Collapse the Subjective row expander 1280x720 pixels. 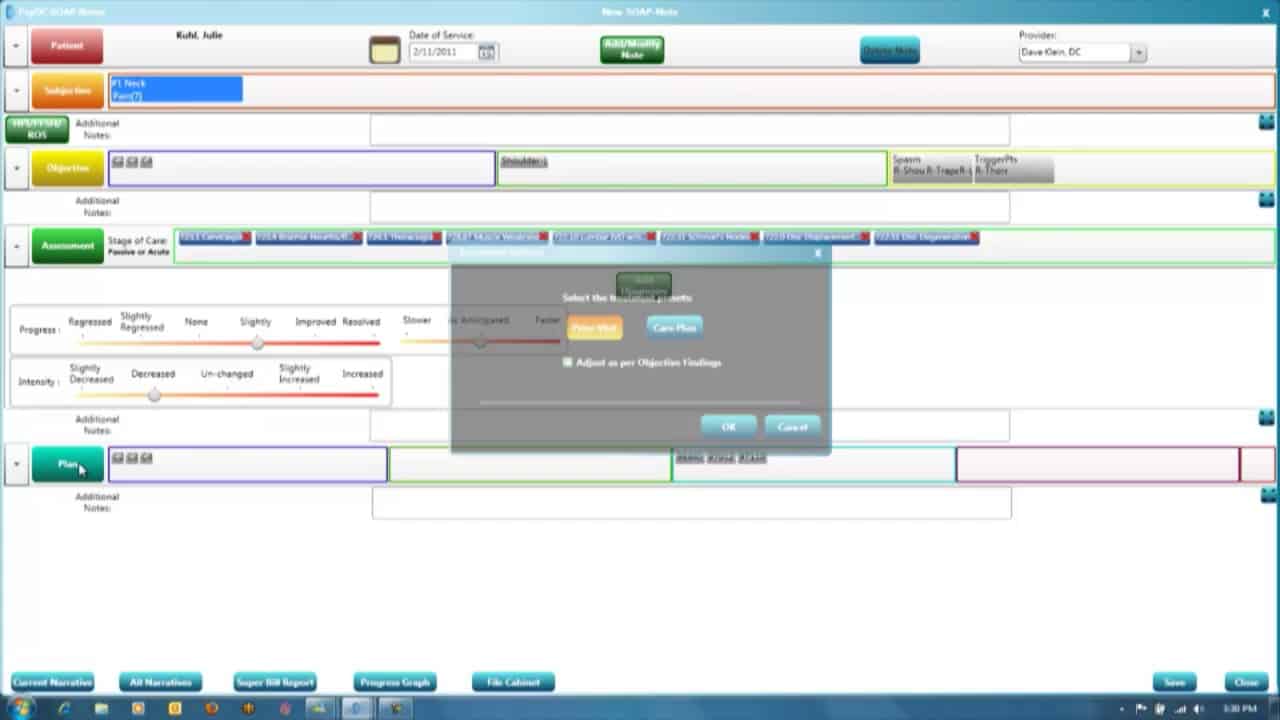tap(16, 91)
